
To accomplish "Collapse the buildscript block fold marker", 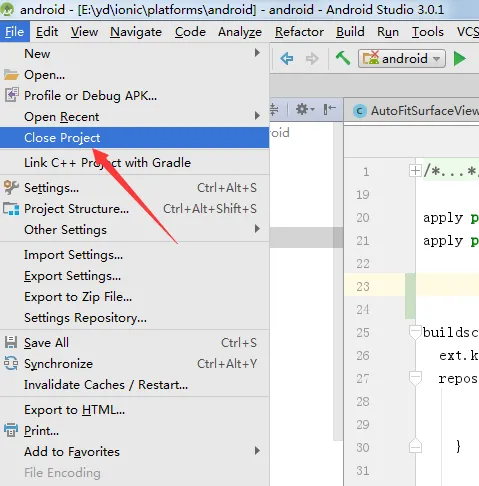I will (x=415, y=333).
